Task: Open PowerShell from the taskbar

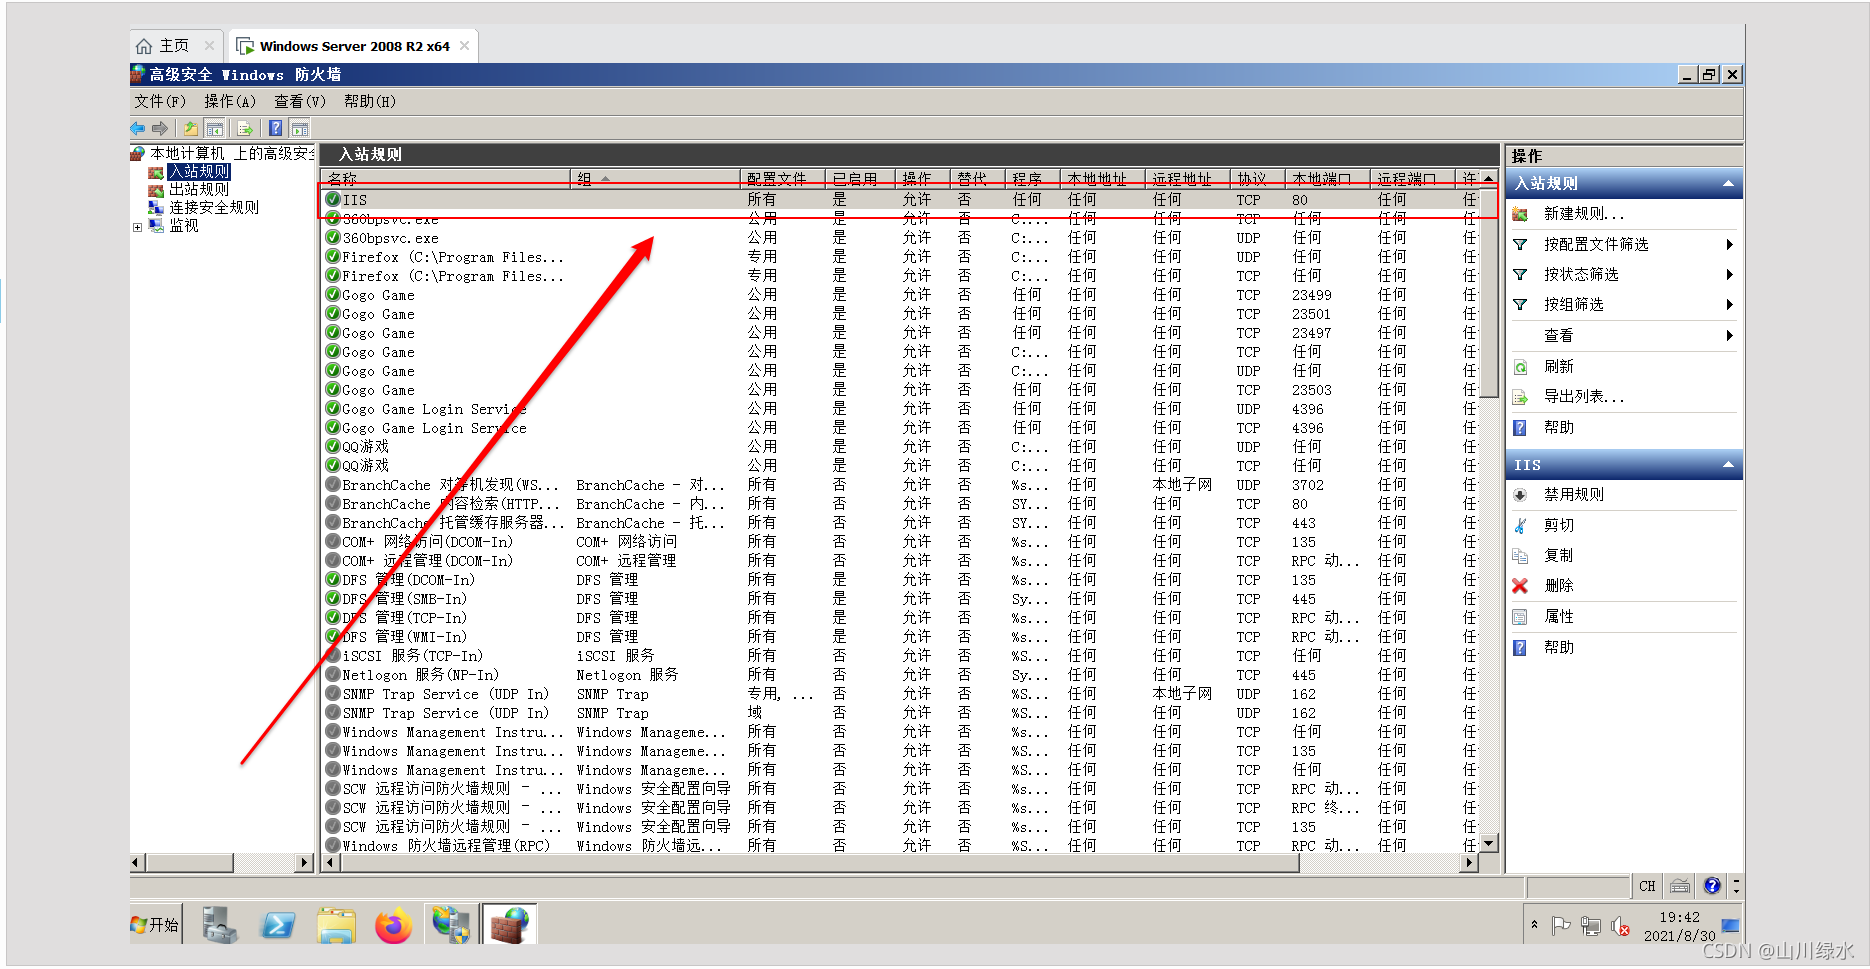Action: tap(277, 925)
